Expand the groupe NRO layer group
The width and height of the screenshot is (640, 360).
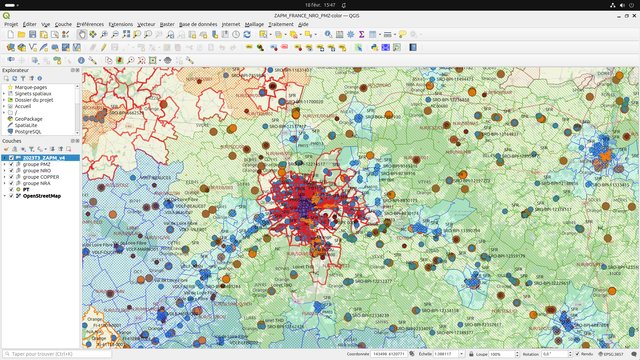5,171
